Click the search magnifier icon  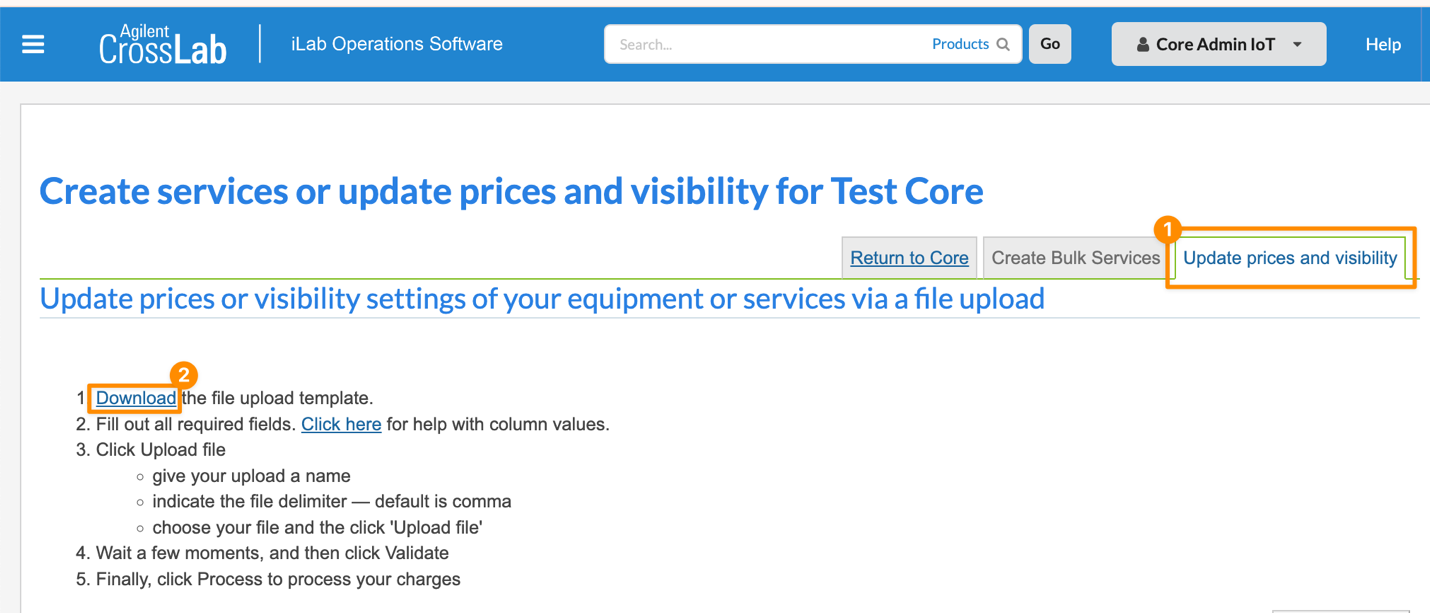pos(1001,44)
